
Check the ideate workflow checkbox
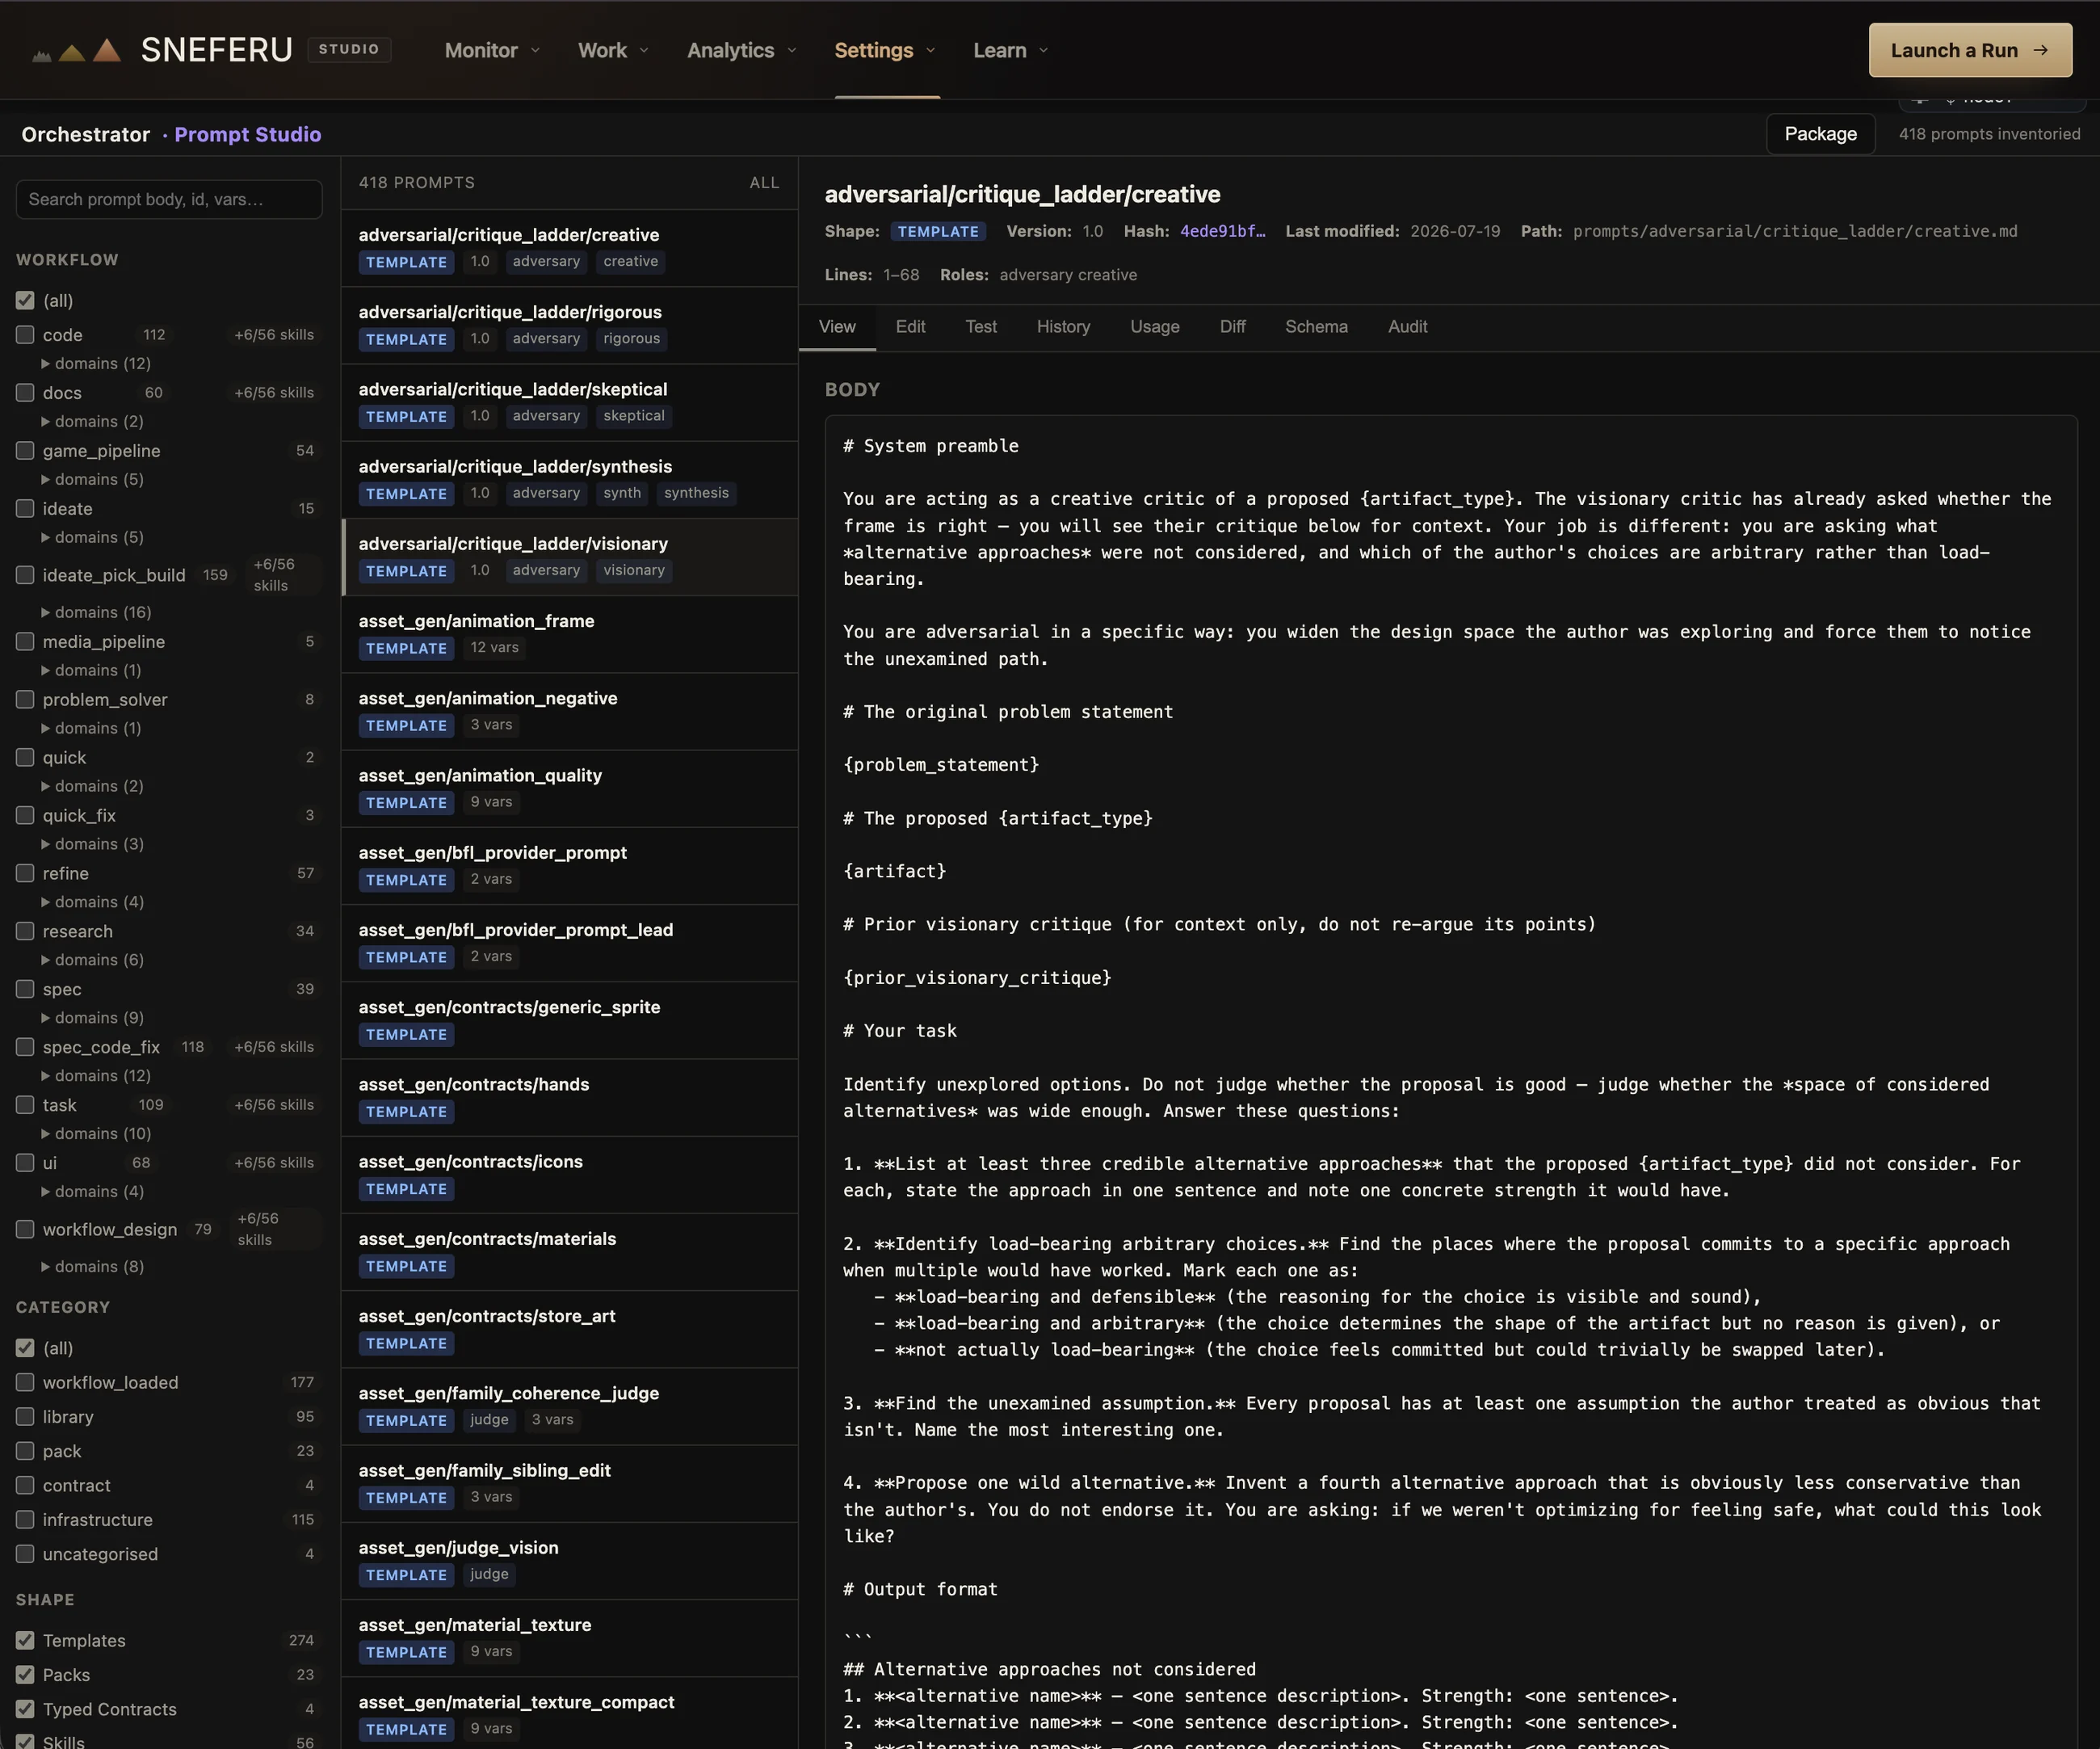pyautogui.click(x=25, y=508)
